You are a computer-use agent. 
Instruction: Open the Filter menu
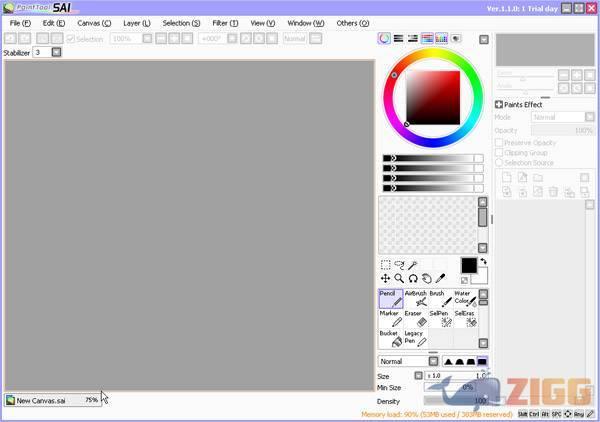point(224,22)
